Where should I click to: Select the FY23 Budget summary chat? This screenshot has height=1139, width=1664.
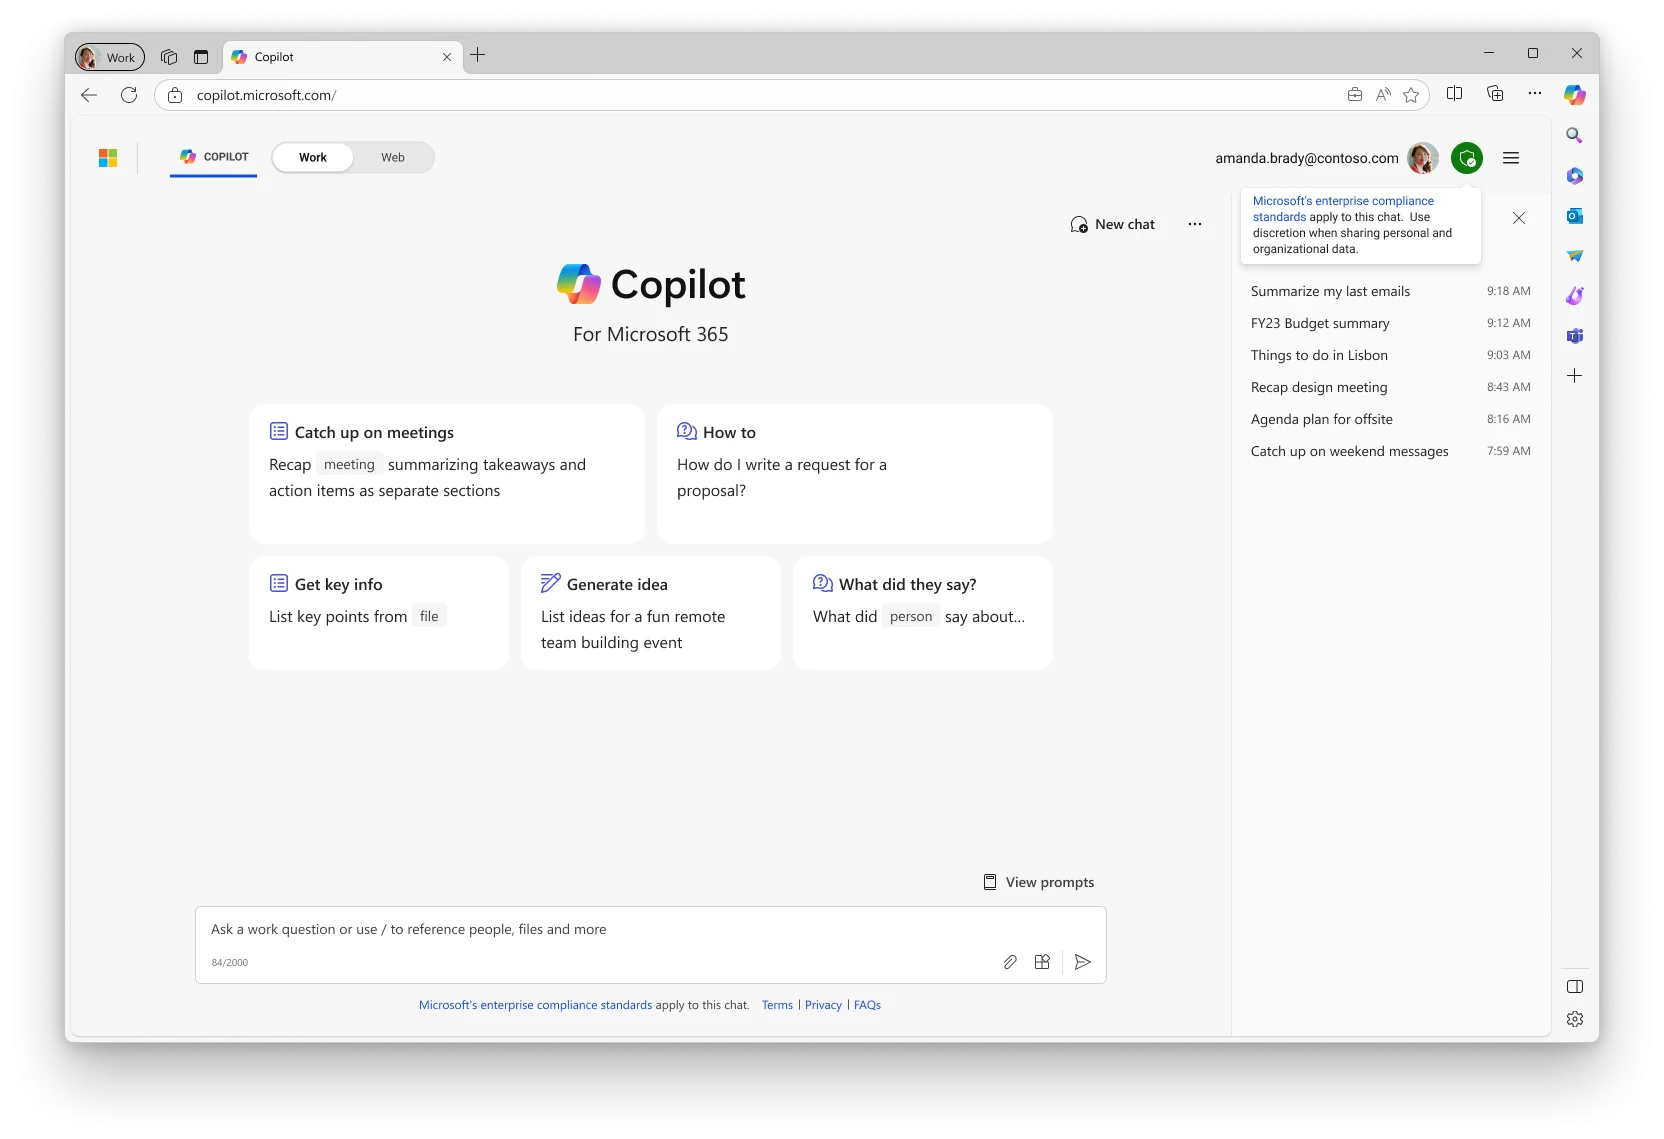[1320, 323]
